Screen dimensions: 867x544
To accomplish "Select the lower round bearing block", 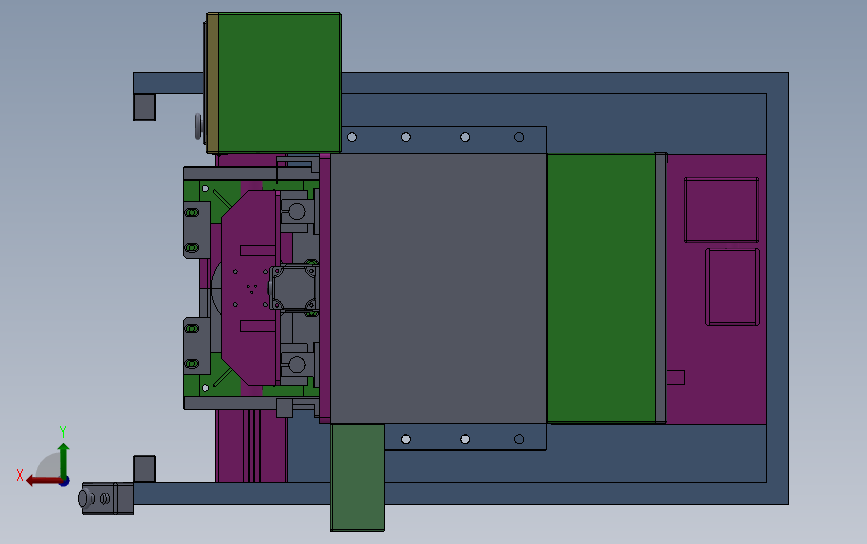I will point(297,364).
